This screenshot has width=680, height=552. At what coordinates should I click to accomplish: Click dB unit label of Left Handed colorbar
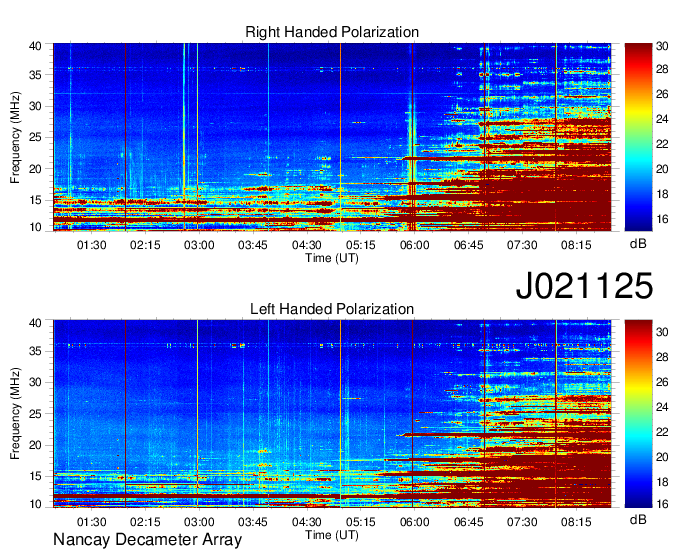coord(638,519)
